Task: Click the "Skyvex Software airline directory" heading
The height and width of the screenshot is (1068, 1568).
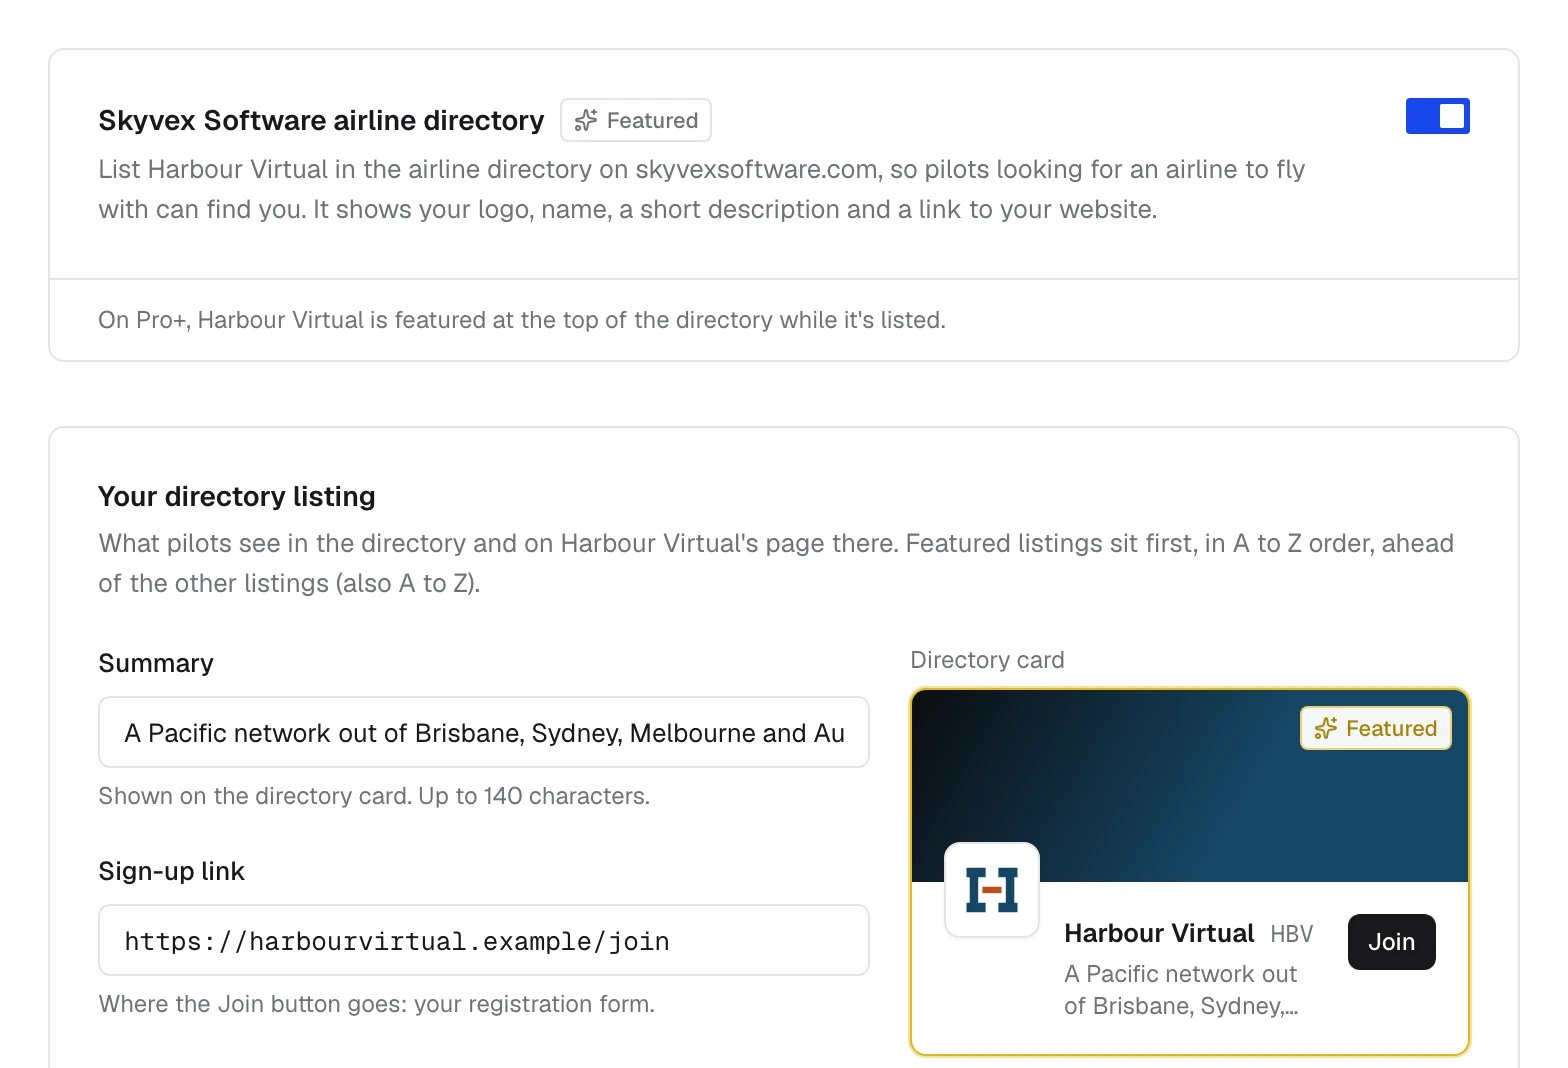Action: (x=321, y=120)
